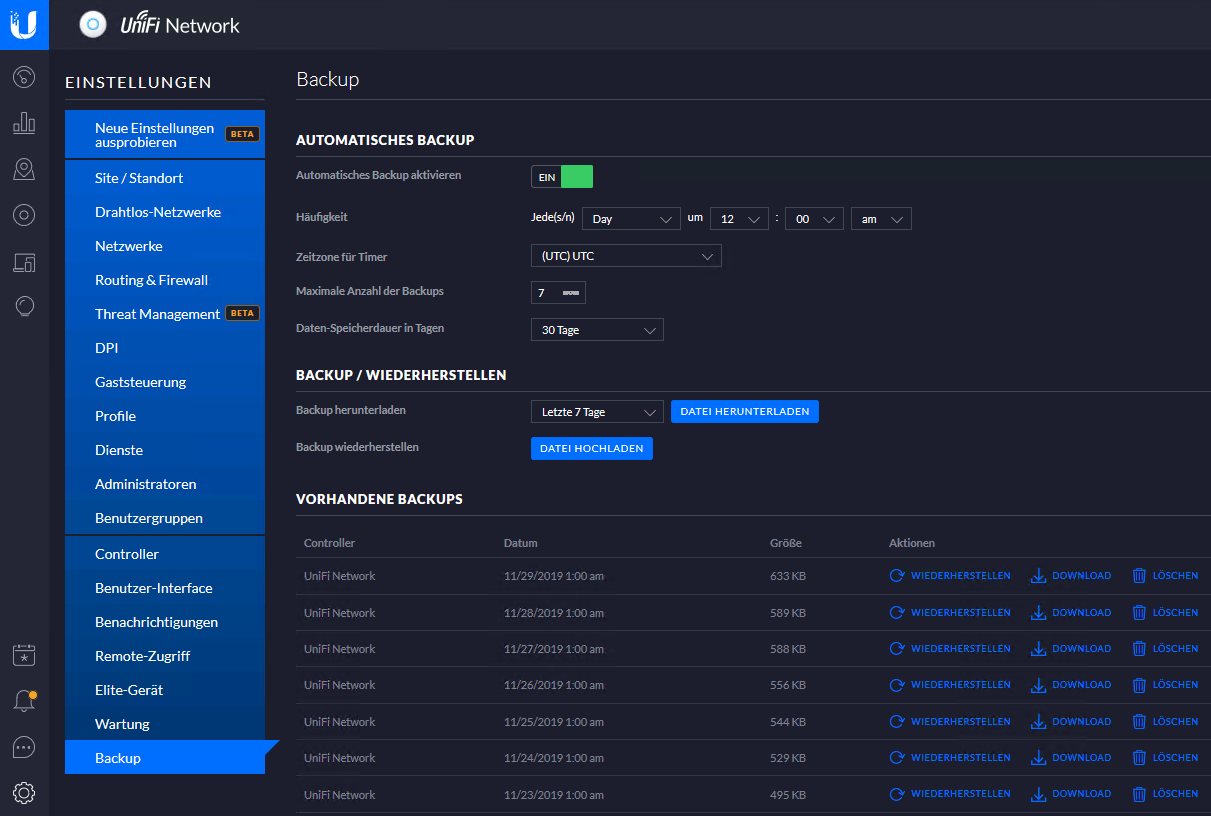
Task: Open the Clients icon in sidebar
Action: pyautogui.click(x=24, y=262)
